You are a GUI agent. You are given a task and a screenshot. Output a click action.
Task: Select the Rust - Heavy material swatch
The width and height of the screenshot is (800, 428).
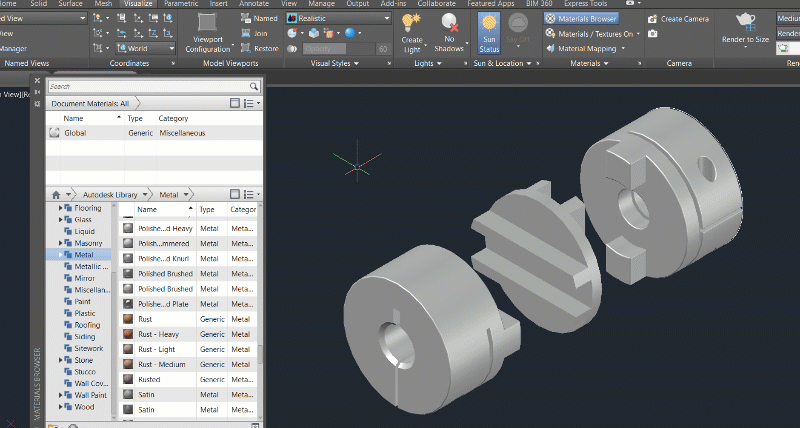click(129, 334)
